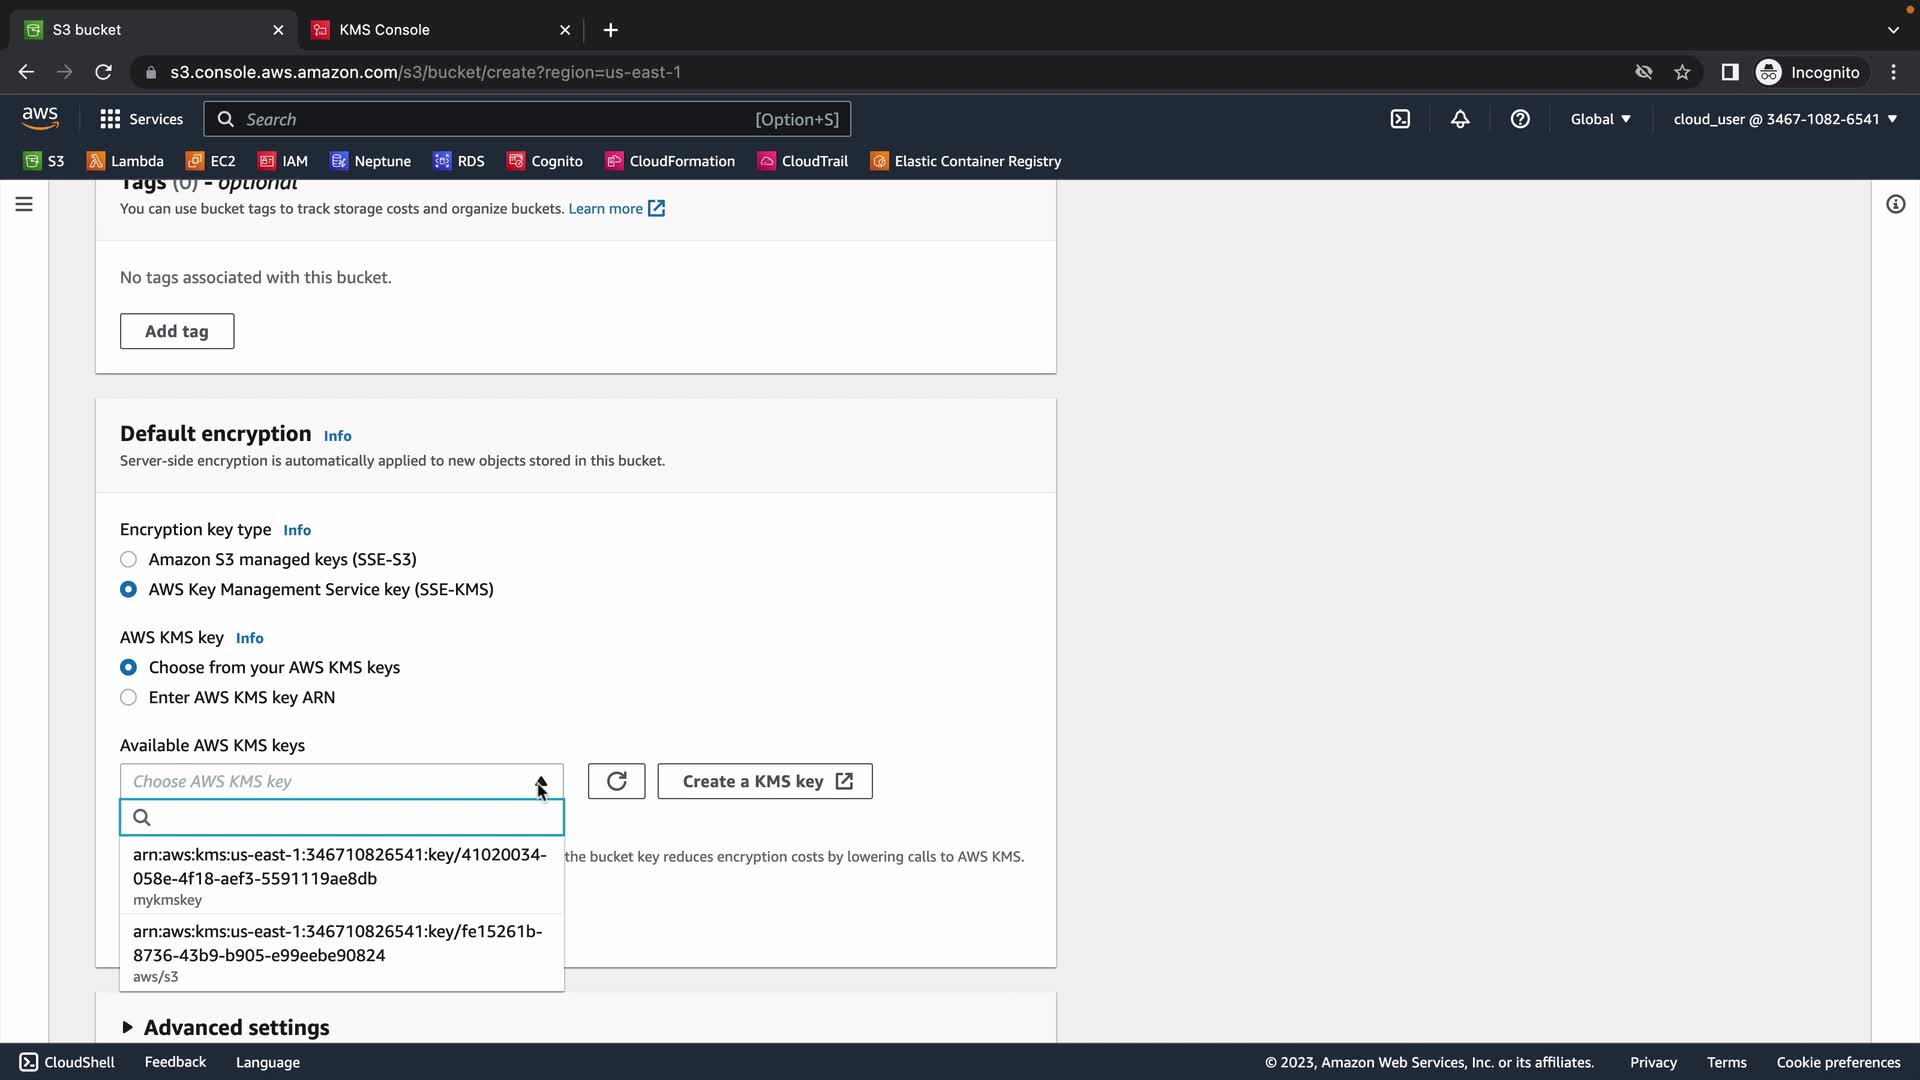Viewport: 1920px width, 1080px height.
Task: Click Create a KMS key button
Action: (x=765, y=781)
